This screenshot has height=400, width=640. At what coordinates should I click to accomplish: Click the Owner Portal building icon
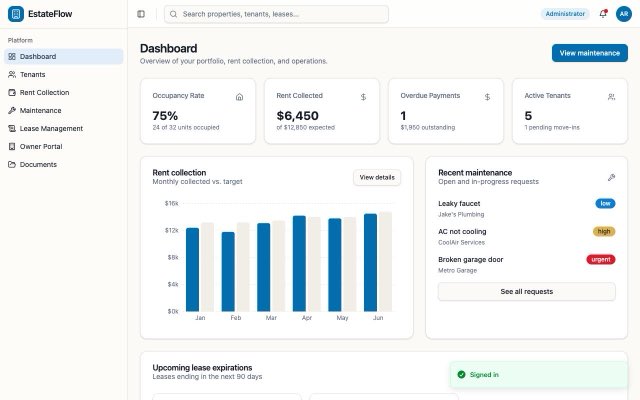point(12,146)
